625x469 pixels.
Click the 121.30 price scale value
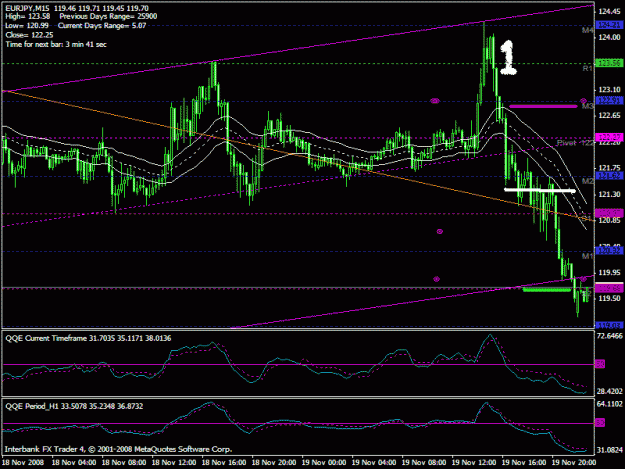(609, 194)
